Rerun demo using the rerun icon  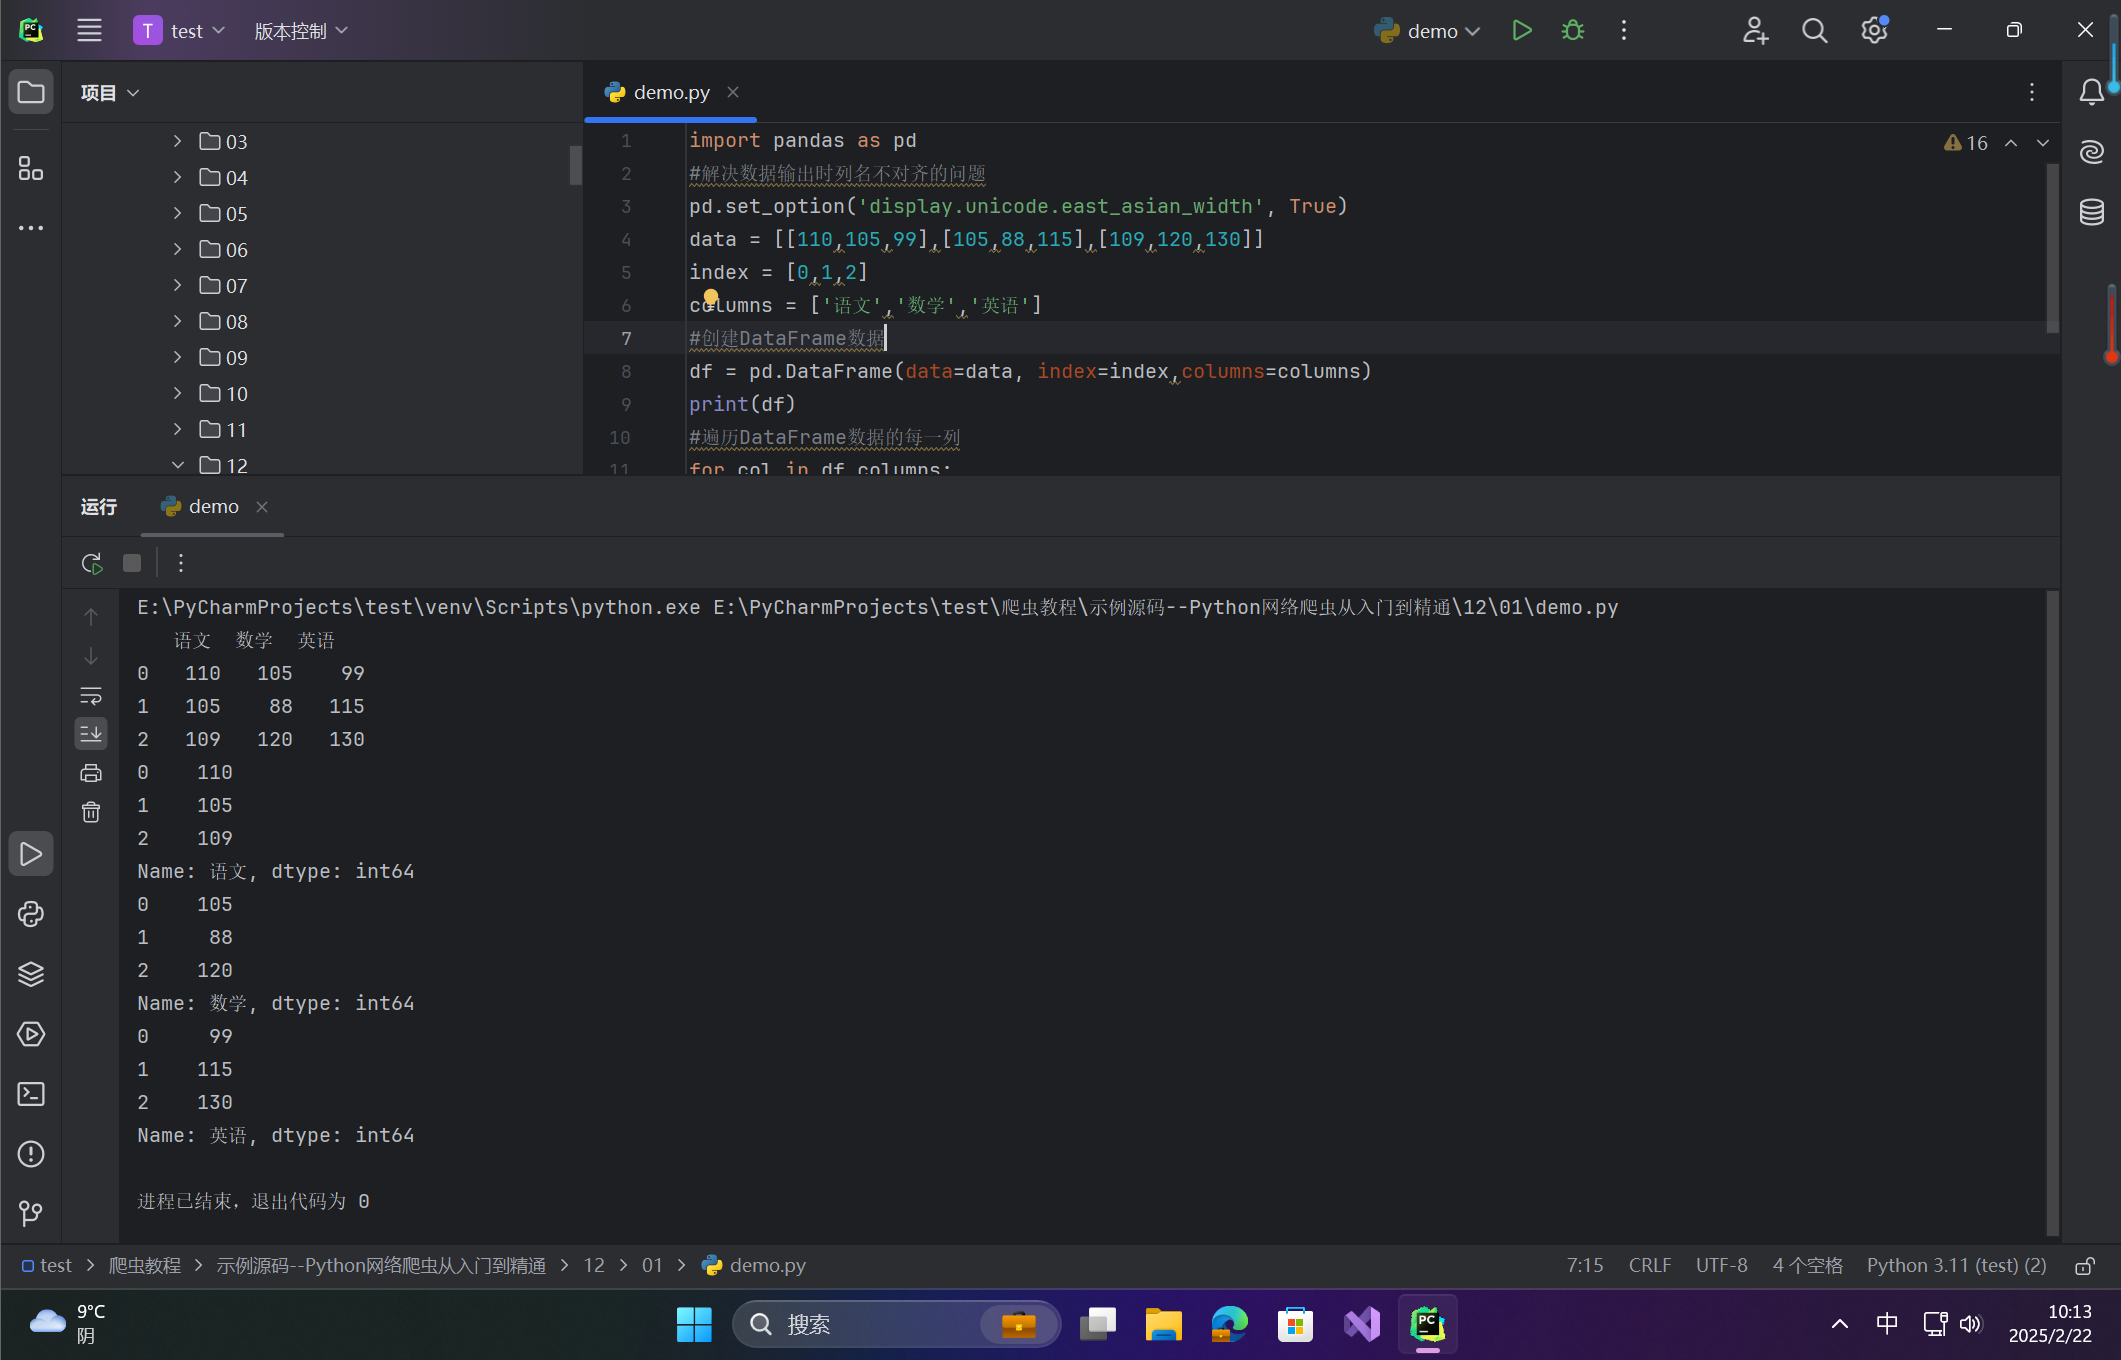point(92,563)
